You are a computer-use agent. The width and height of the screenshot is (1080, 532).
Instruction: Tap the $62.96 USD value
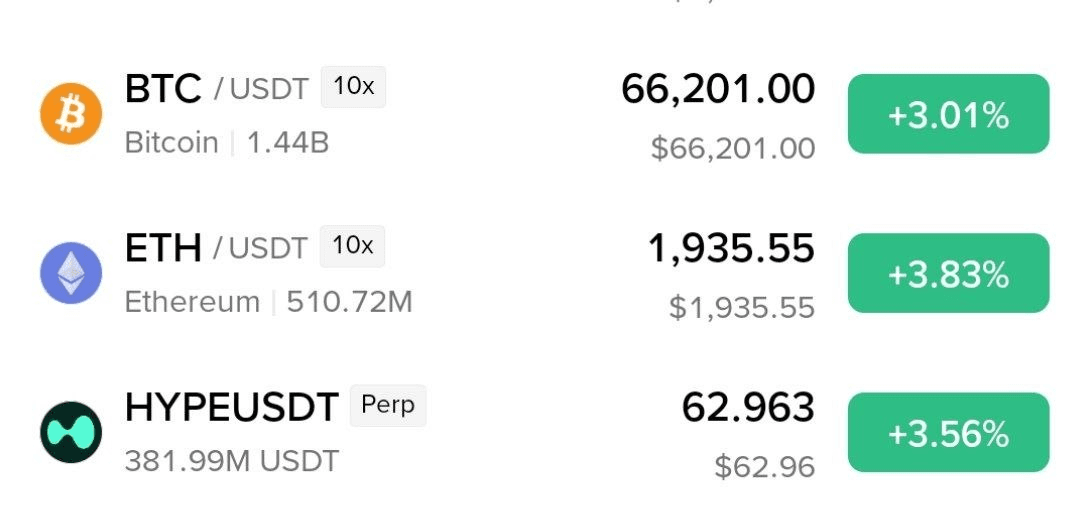[765, 467]
